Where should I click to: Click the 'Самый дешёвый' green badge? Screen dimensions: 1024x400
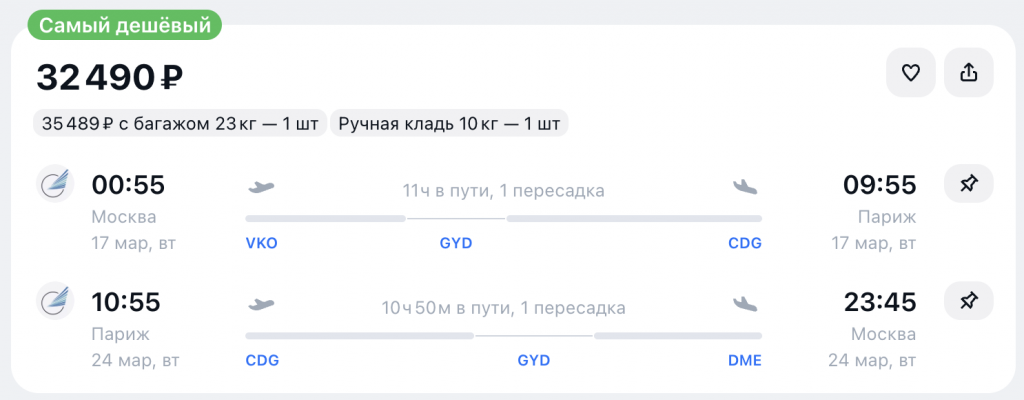tap(125, 26)
